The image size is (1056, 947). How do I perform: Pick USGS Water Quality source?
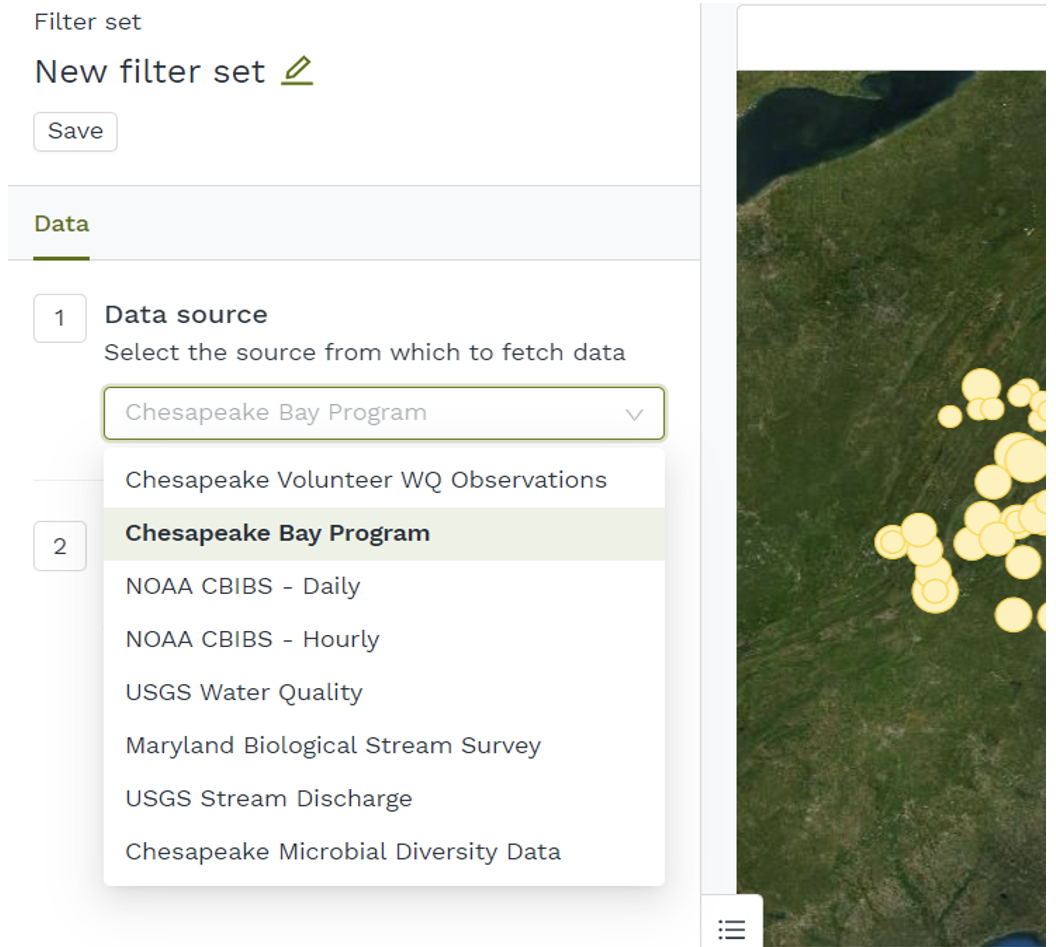[x=384, y=692]
